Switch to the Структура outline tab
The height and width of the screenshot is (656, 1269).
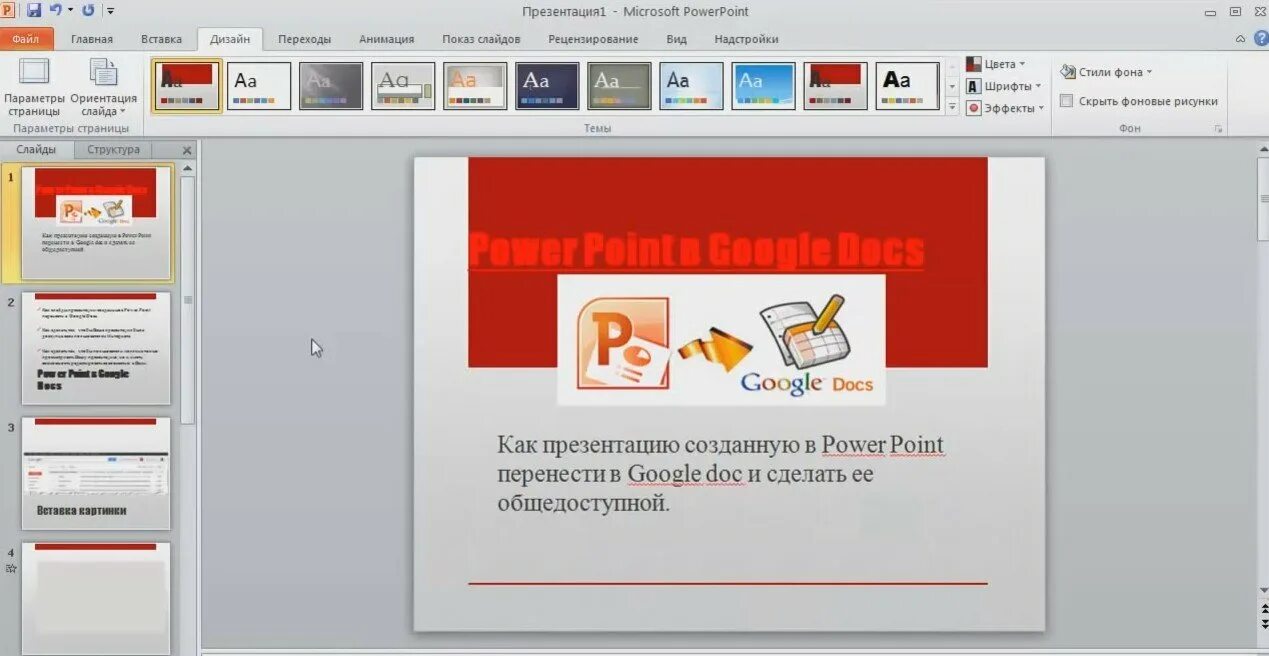[x=113, y=149]
